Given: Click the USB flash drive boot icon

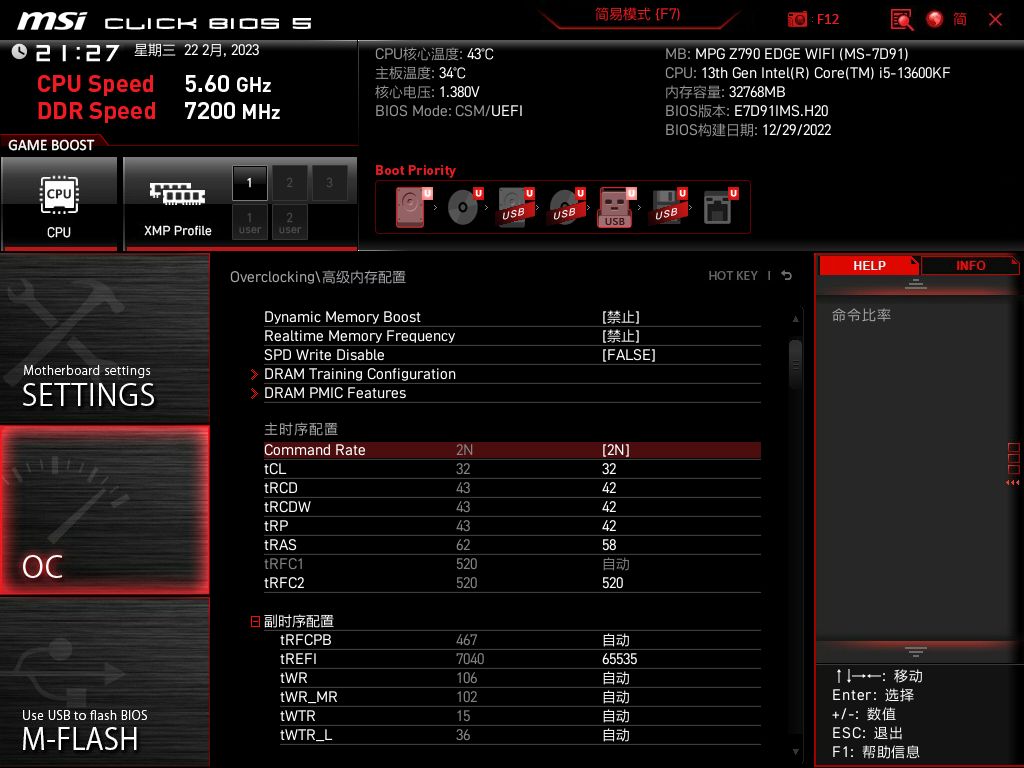Looking at the screenshot, I should [x=614, y=207].
